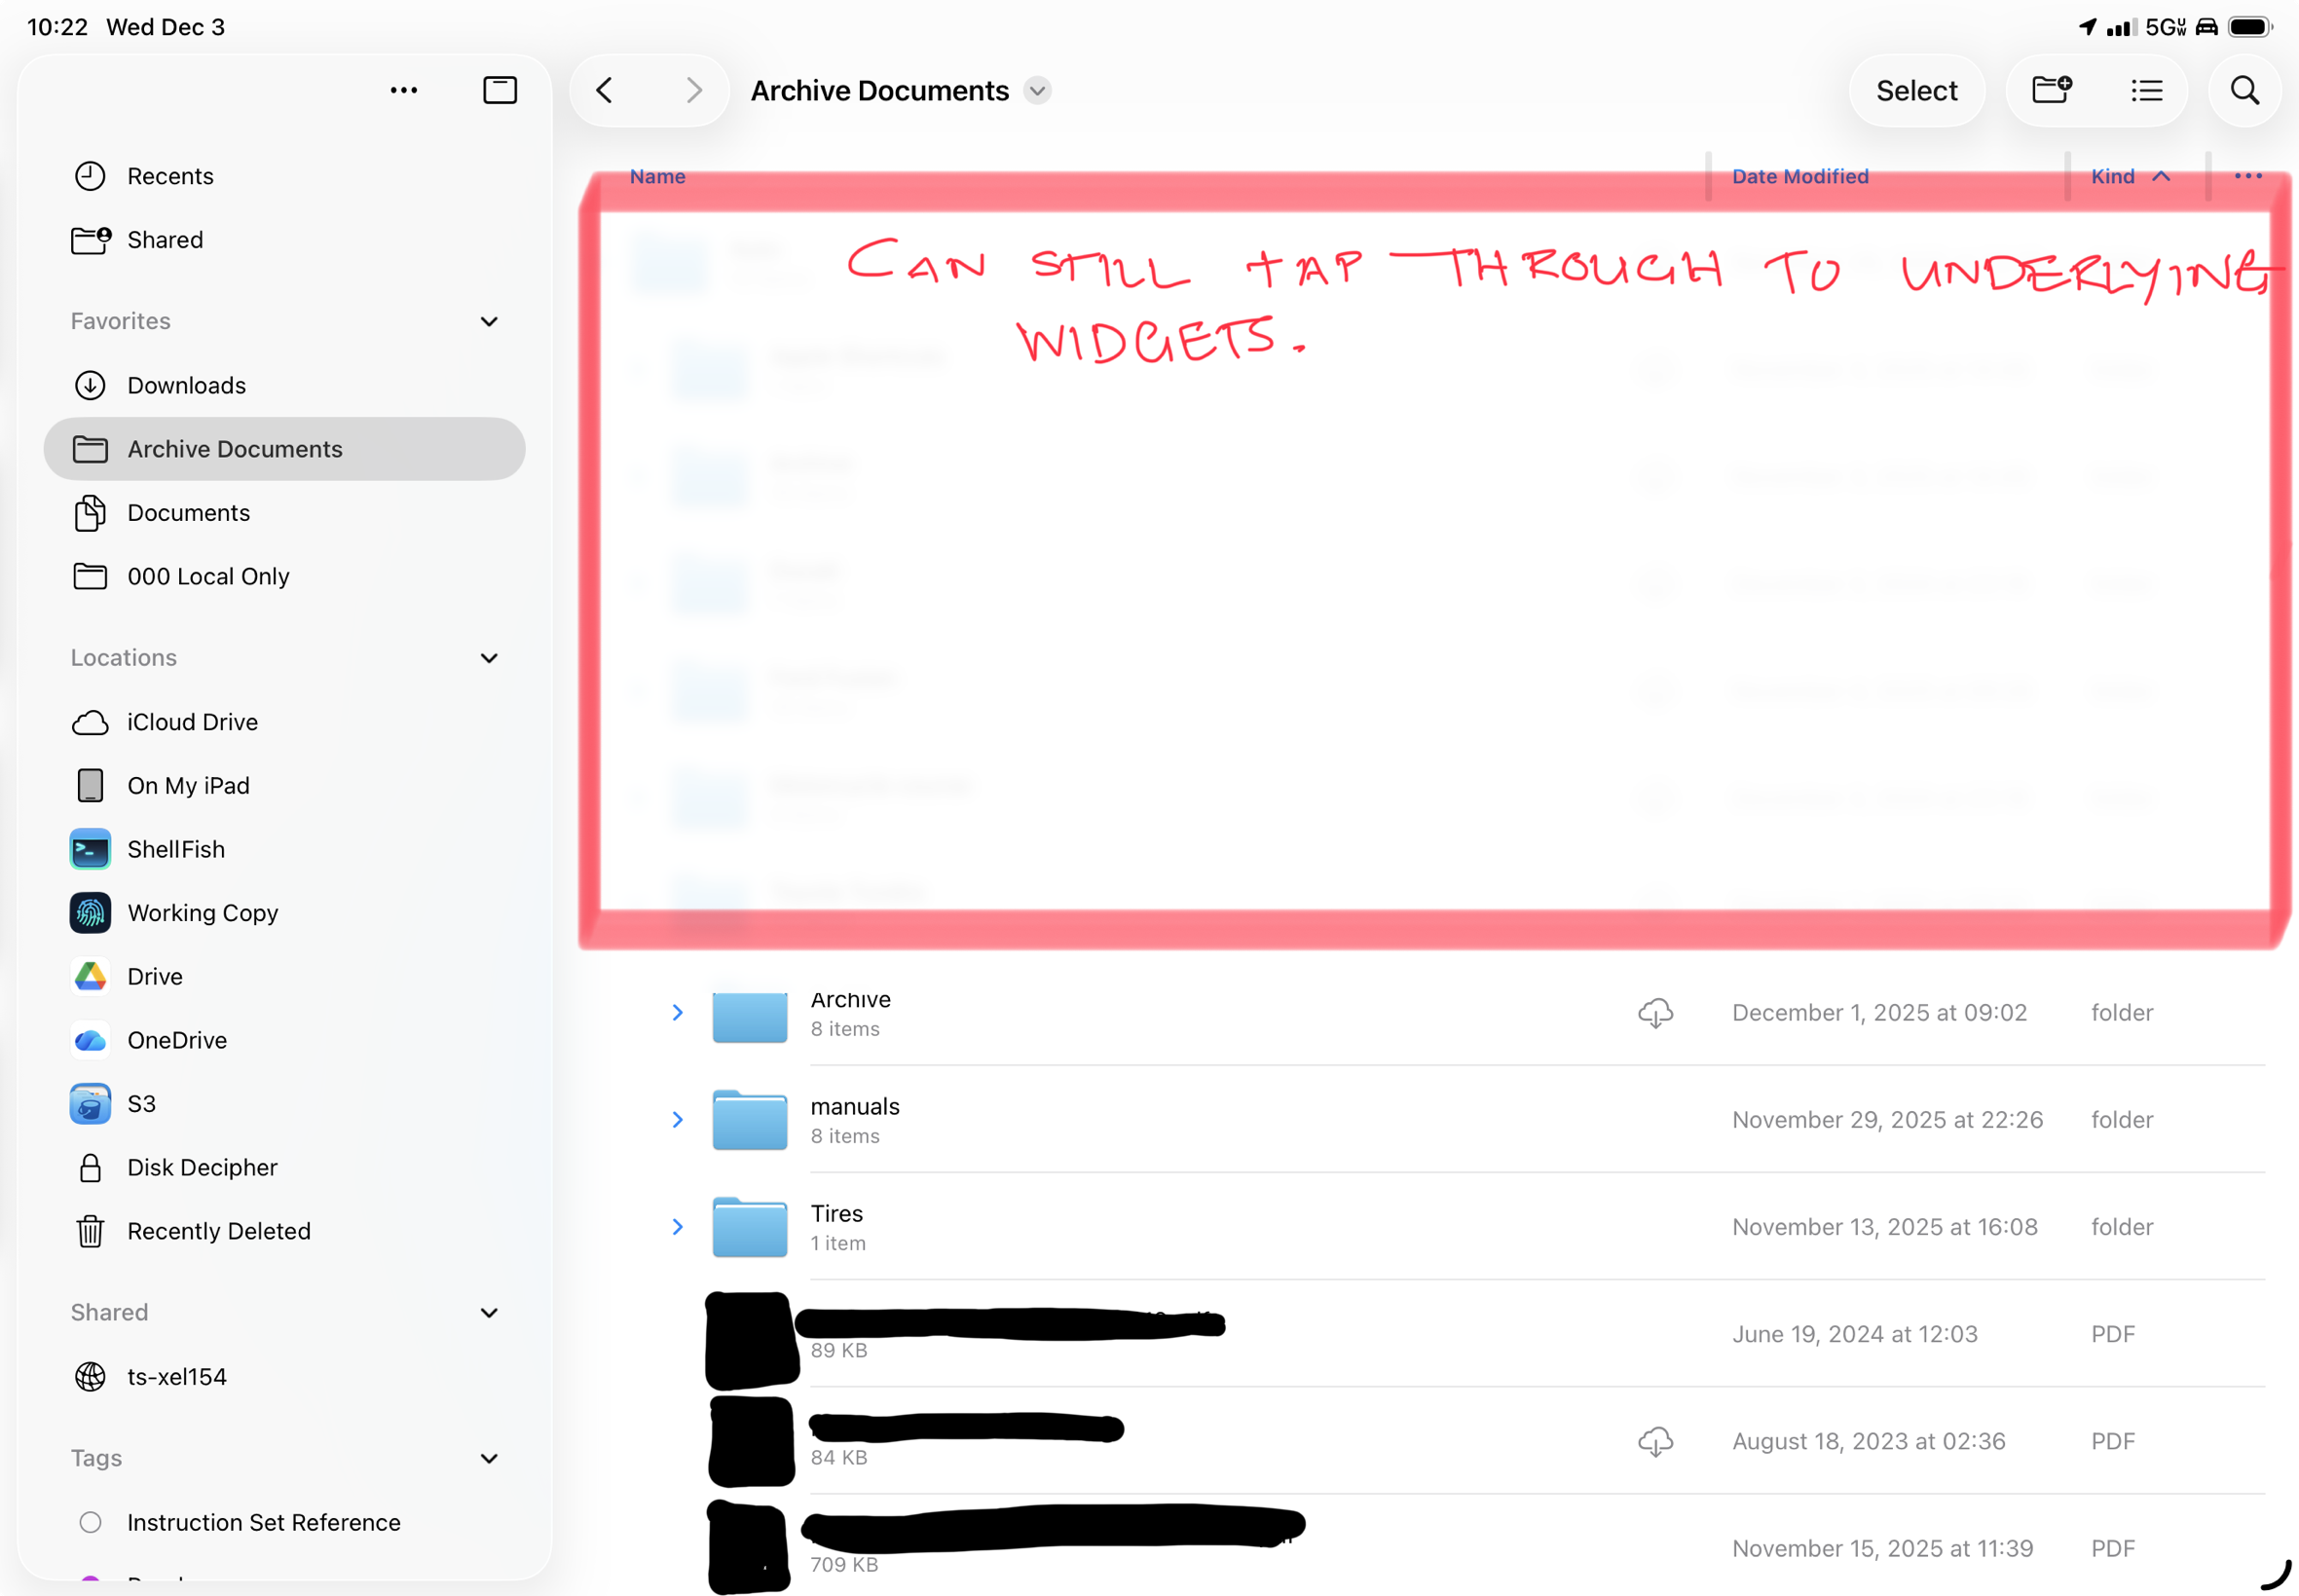Toggle the sidebar with the panel icon
Viewport: 2299px width, 1596px height.
[x=499, y=90]
